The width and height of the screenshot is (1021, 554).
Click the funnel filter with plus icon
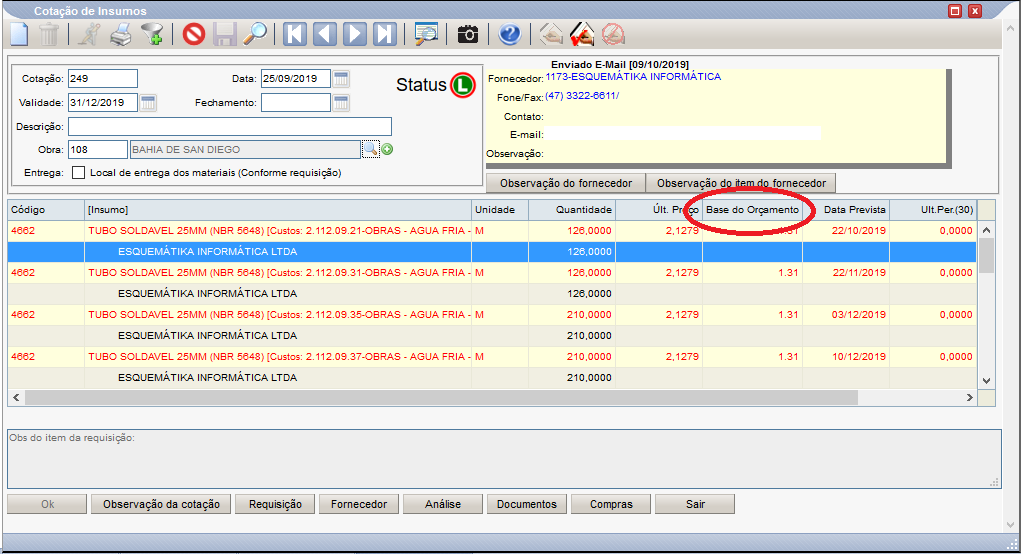pyautogui.click(x=152, y=34)
